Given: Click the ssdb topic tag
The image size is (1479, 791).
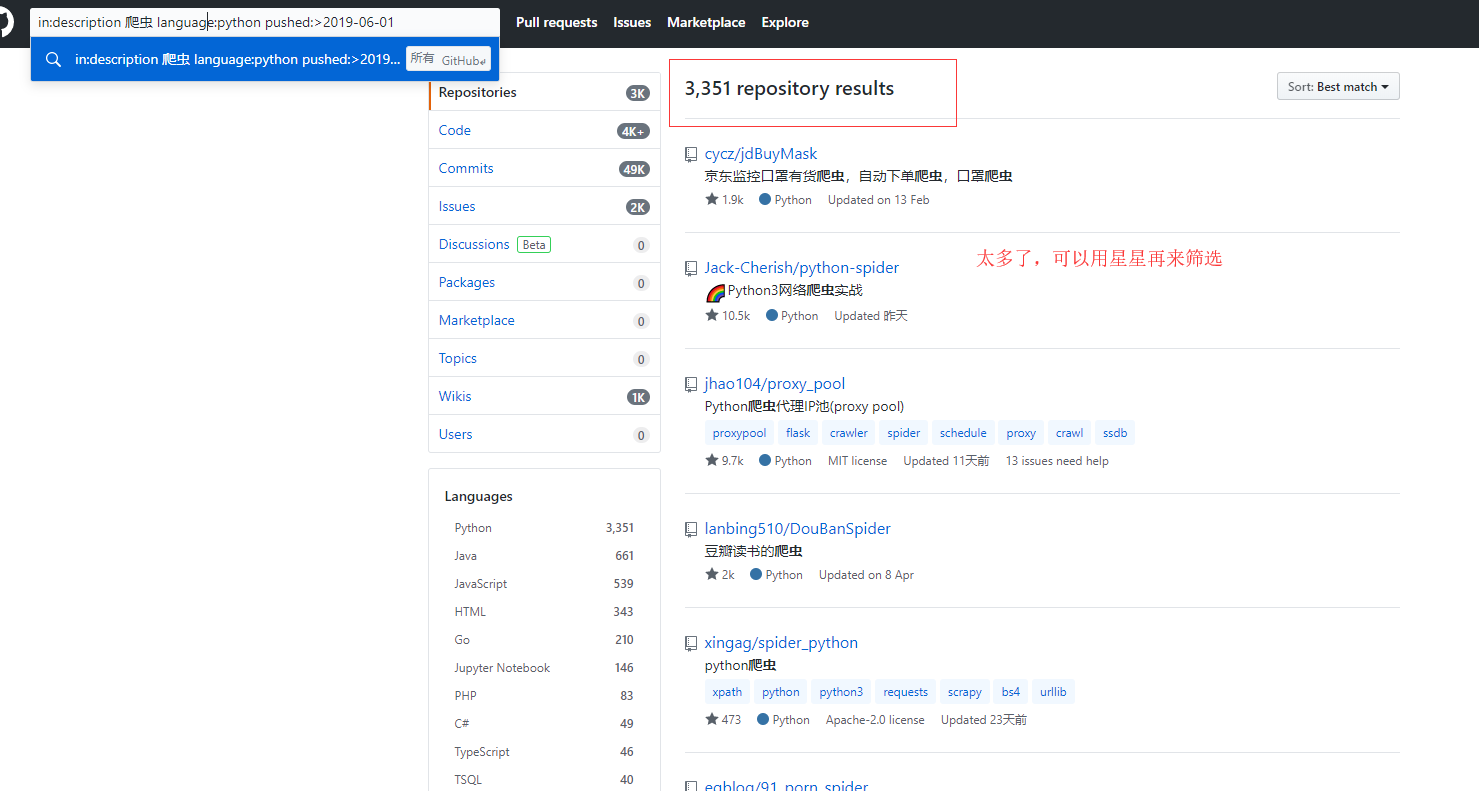Looking at the screenshot, I should click(x=1115, y=433).
